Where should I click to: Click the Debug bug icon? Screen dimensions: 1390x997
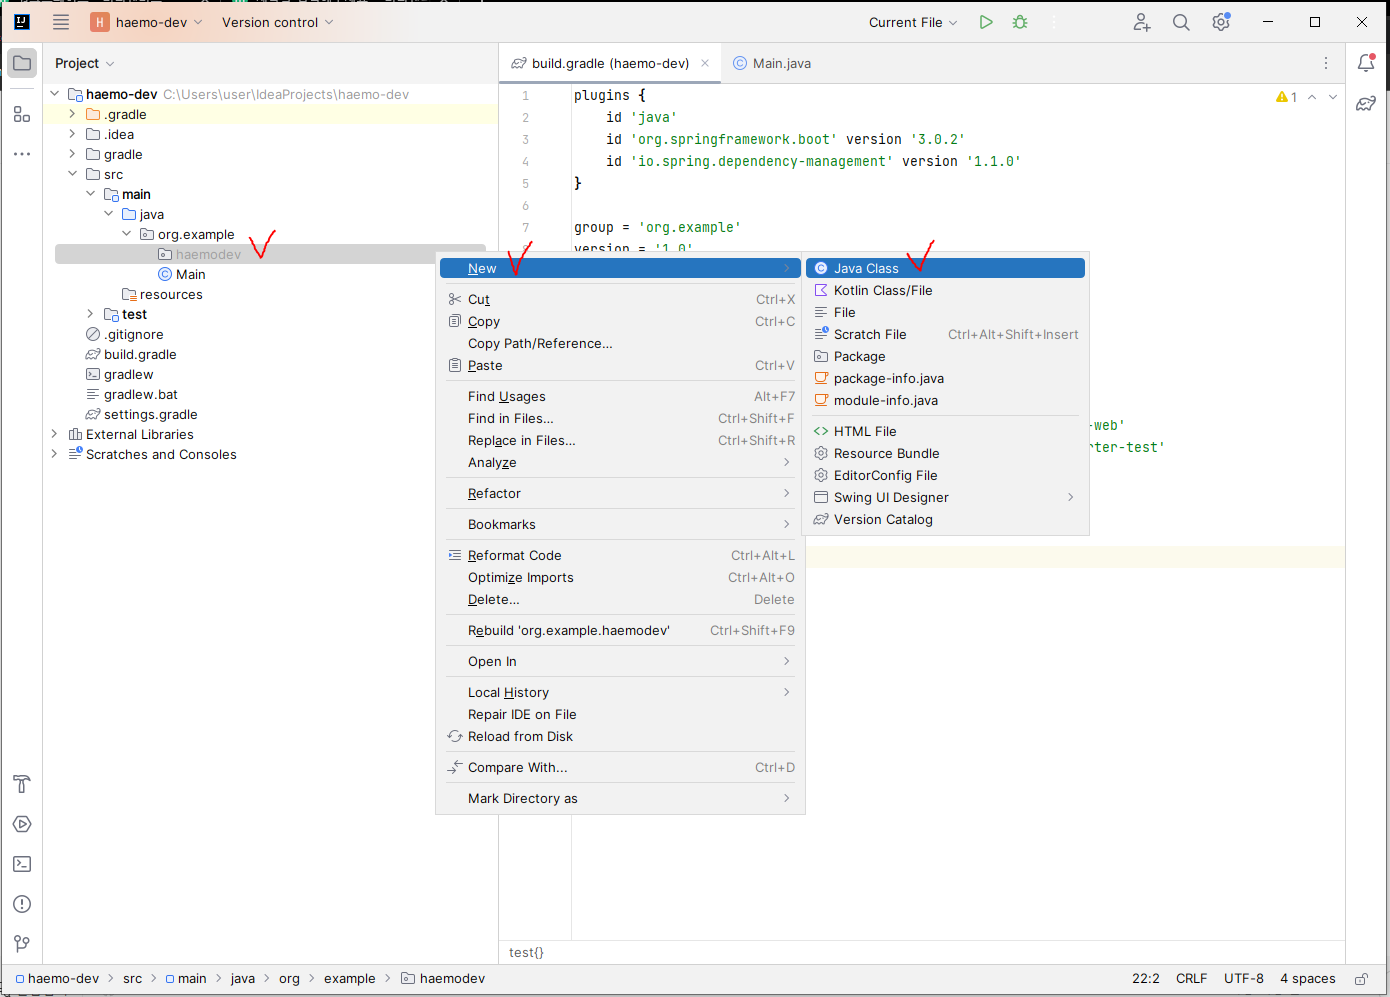coord(1020,22)
